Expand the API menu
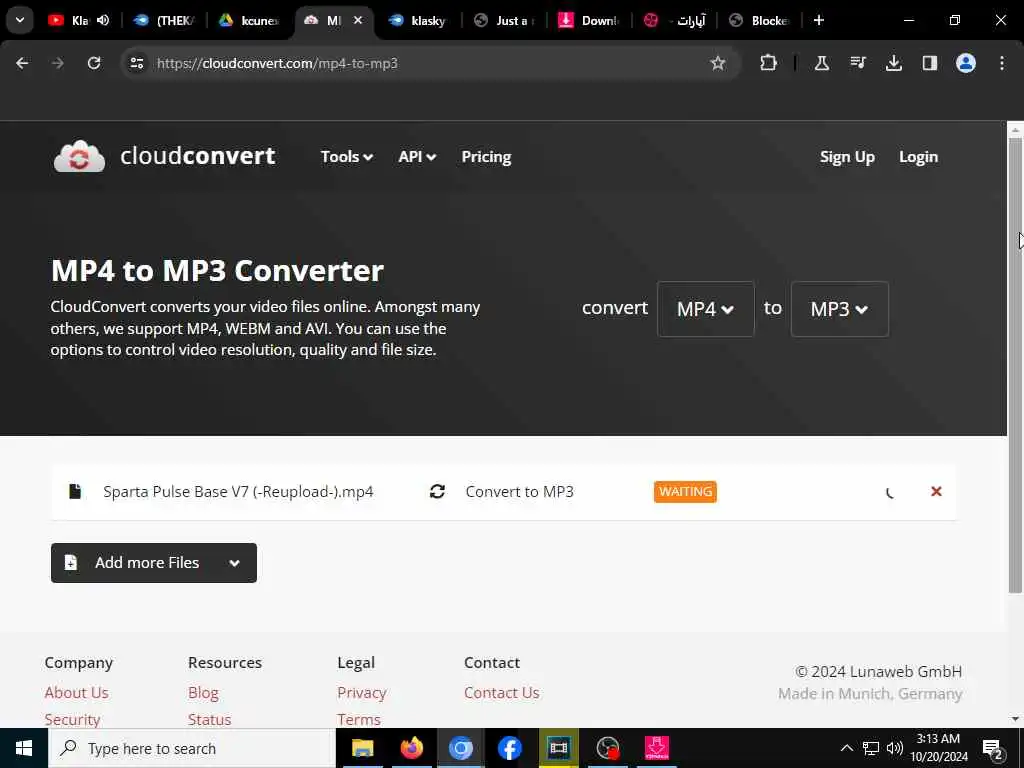Screen dimensions: 1024x768 coord(417,157)
